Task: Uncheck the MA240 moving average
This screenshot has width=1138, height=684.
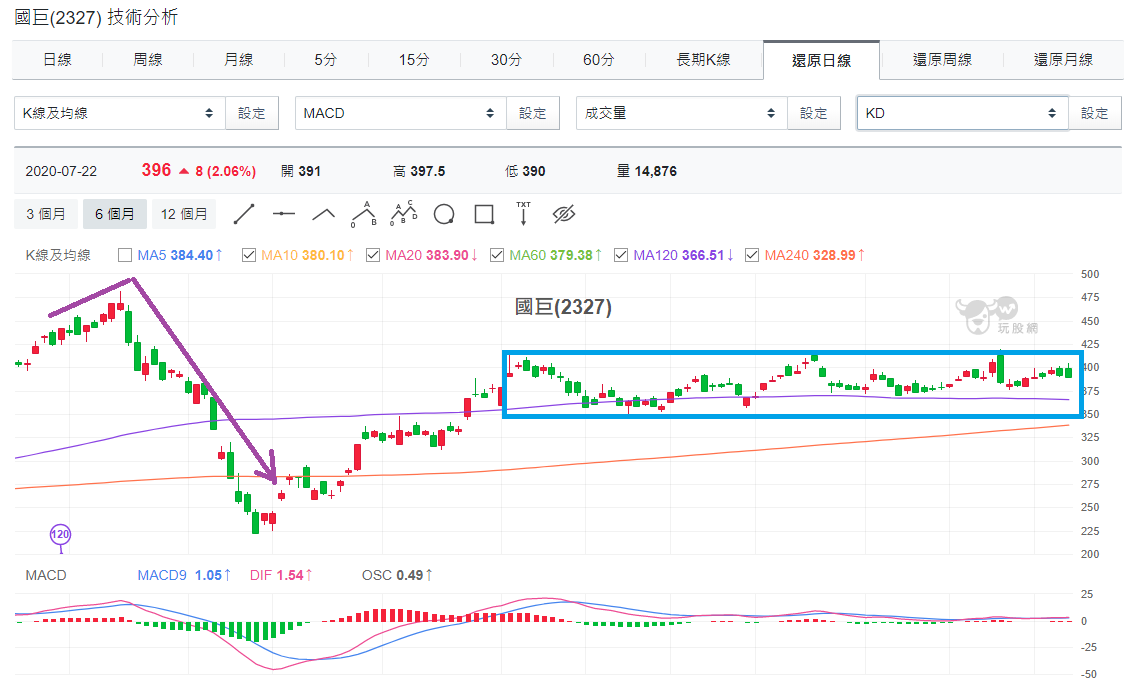Action: pyautogui.click(x=752, y=255)
